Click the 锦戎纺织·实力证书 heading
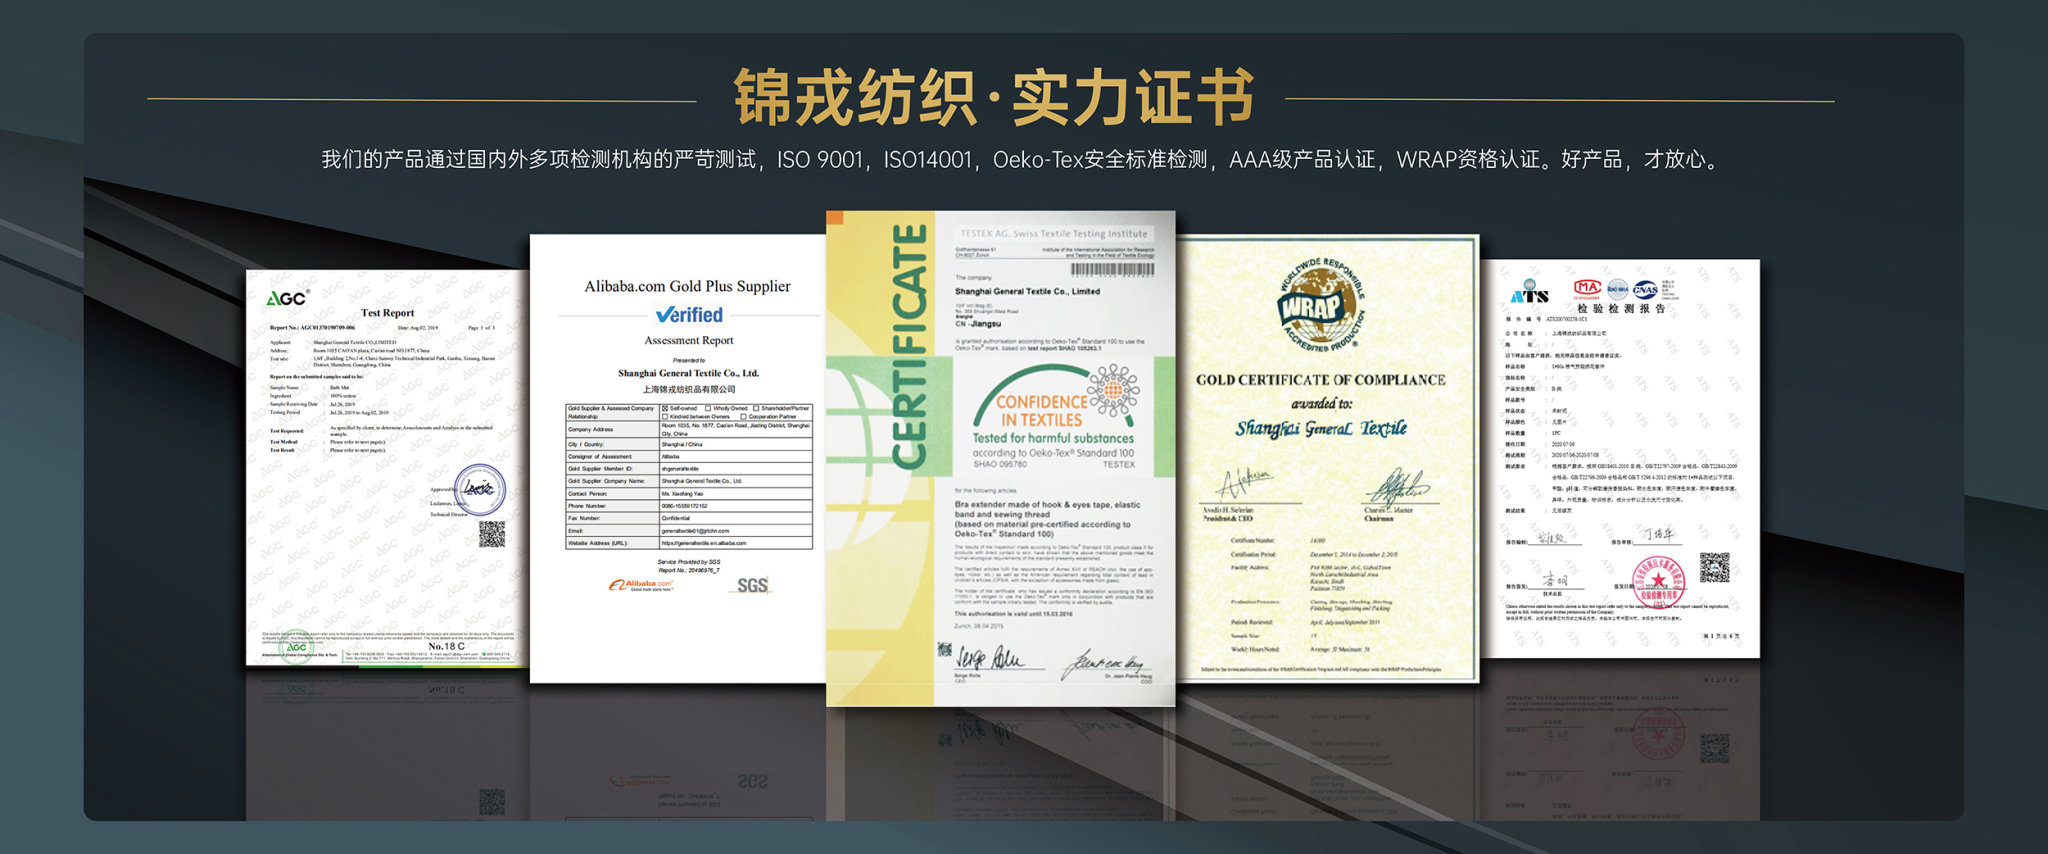 click(x=993, y=98)
